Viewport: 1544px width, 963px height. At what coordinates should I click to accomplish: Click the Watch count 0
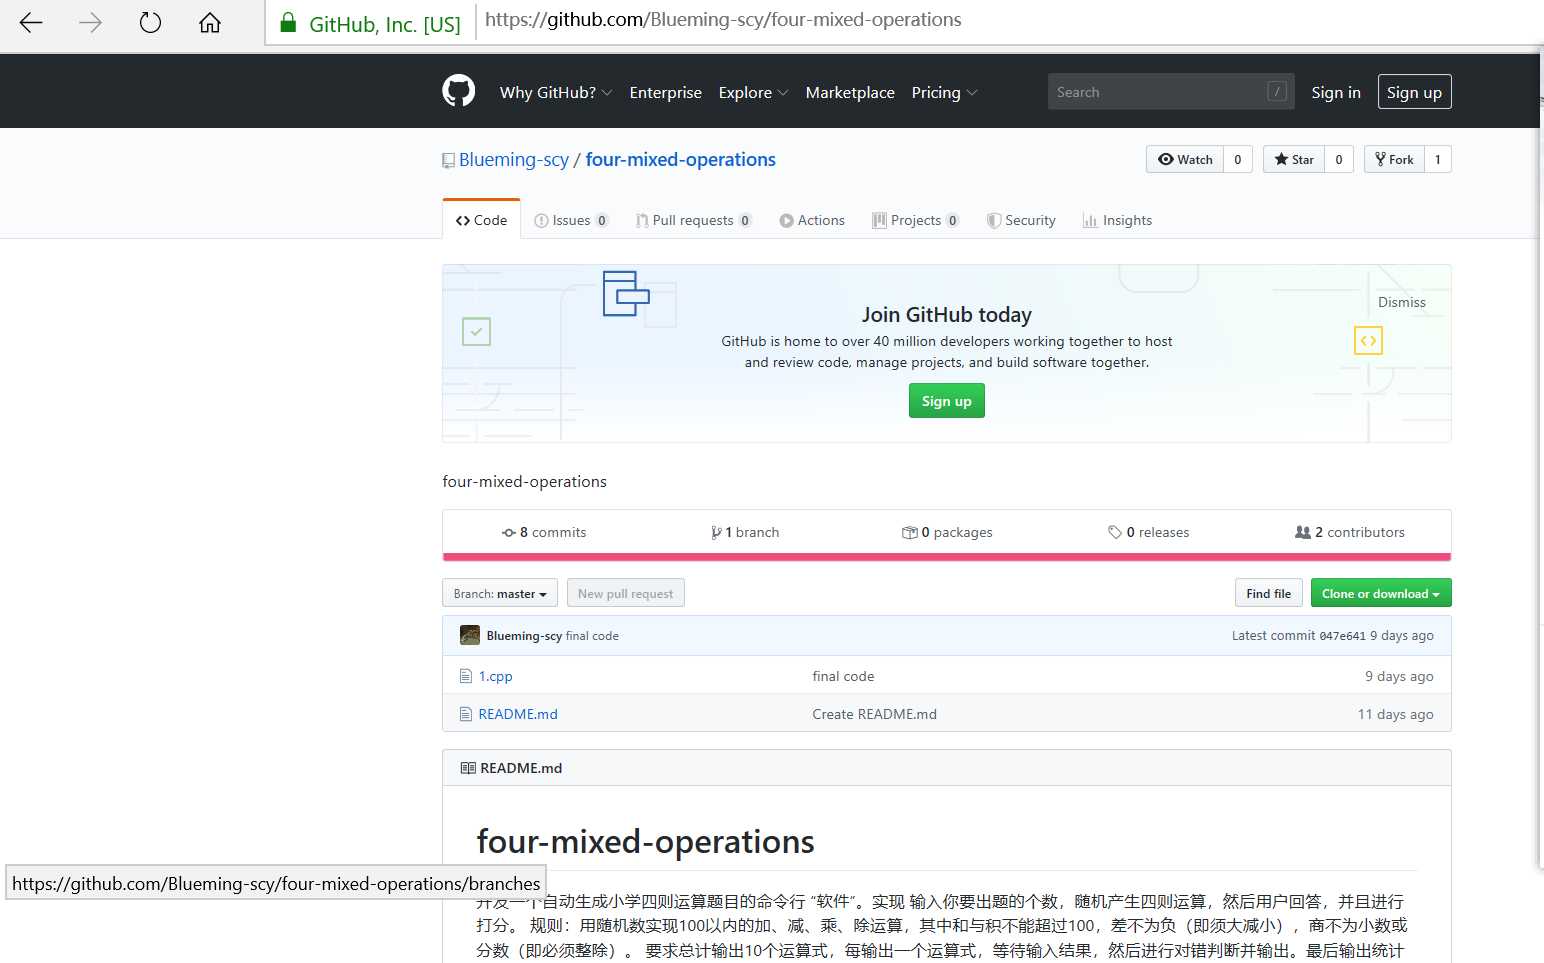[x=1238, y=159]
